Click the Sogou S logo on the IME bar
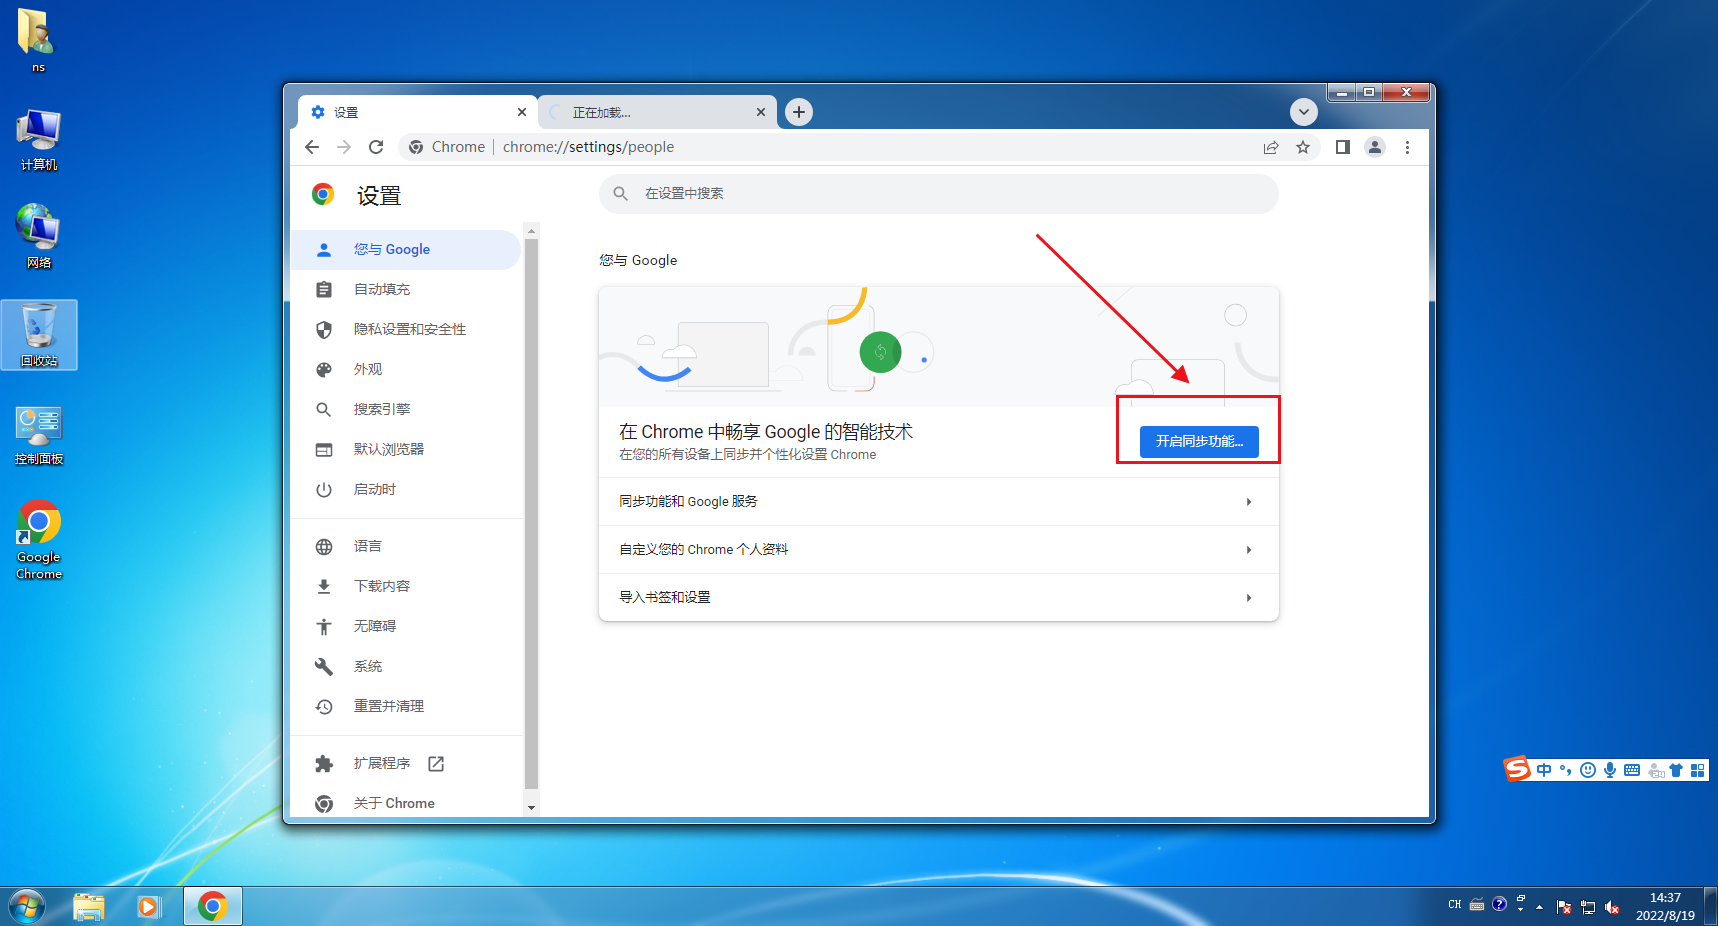Image resolution: width=1718 pixels, height=926 pixels. 1517,769
